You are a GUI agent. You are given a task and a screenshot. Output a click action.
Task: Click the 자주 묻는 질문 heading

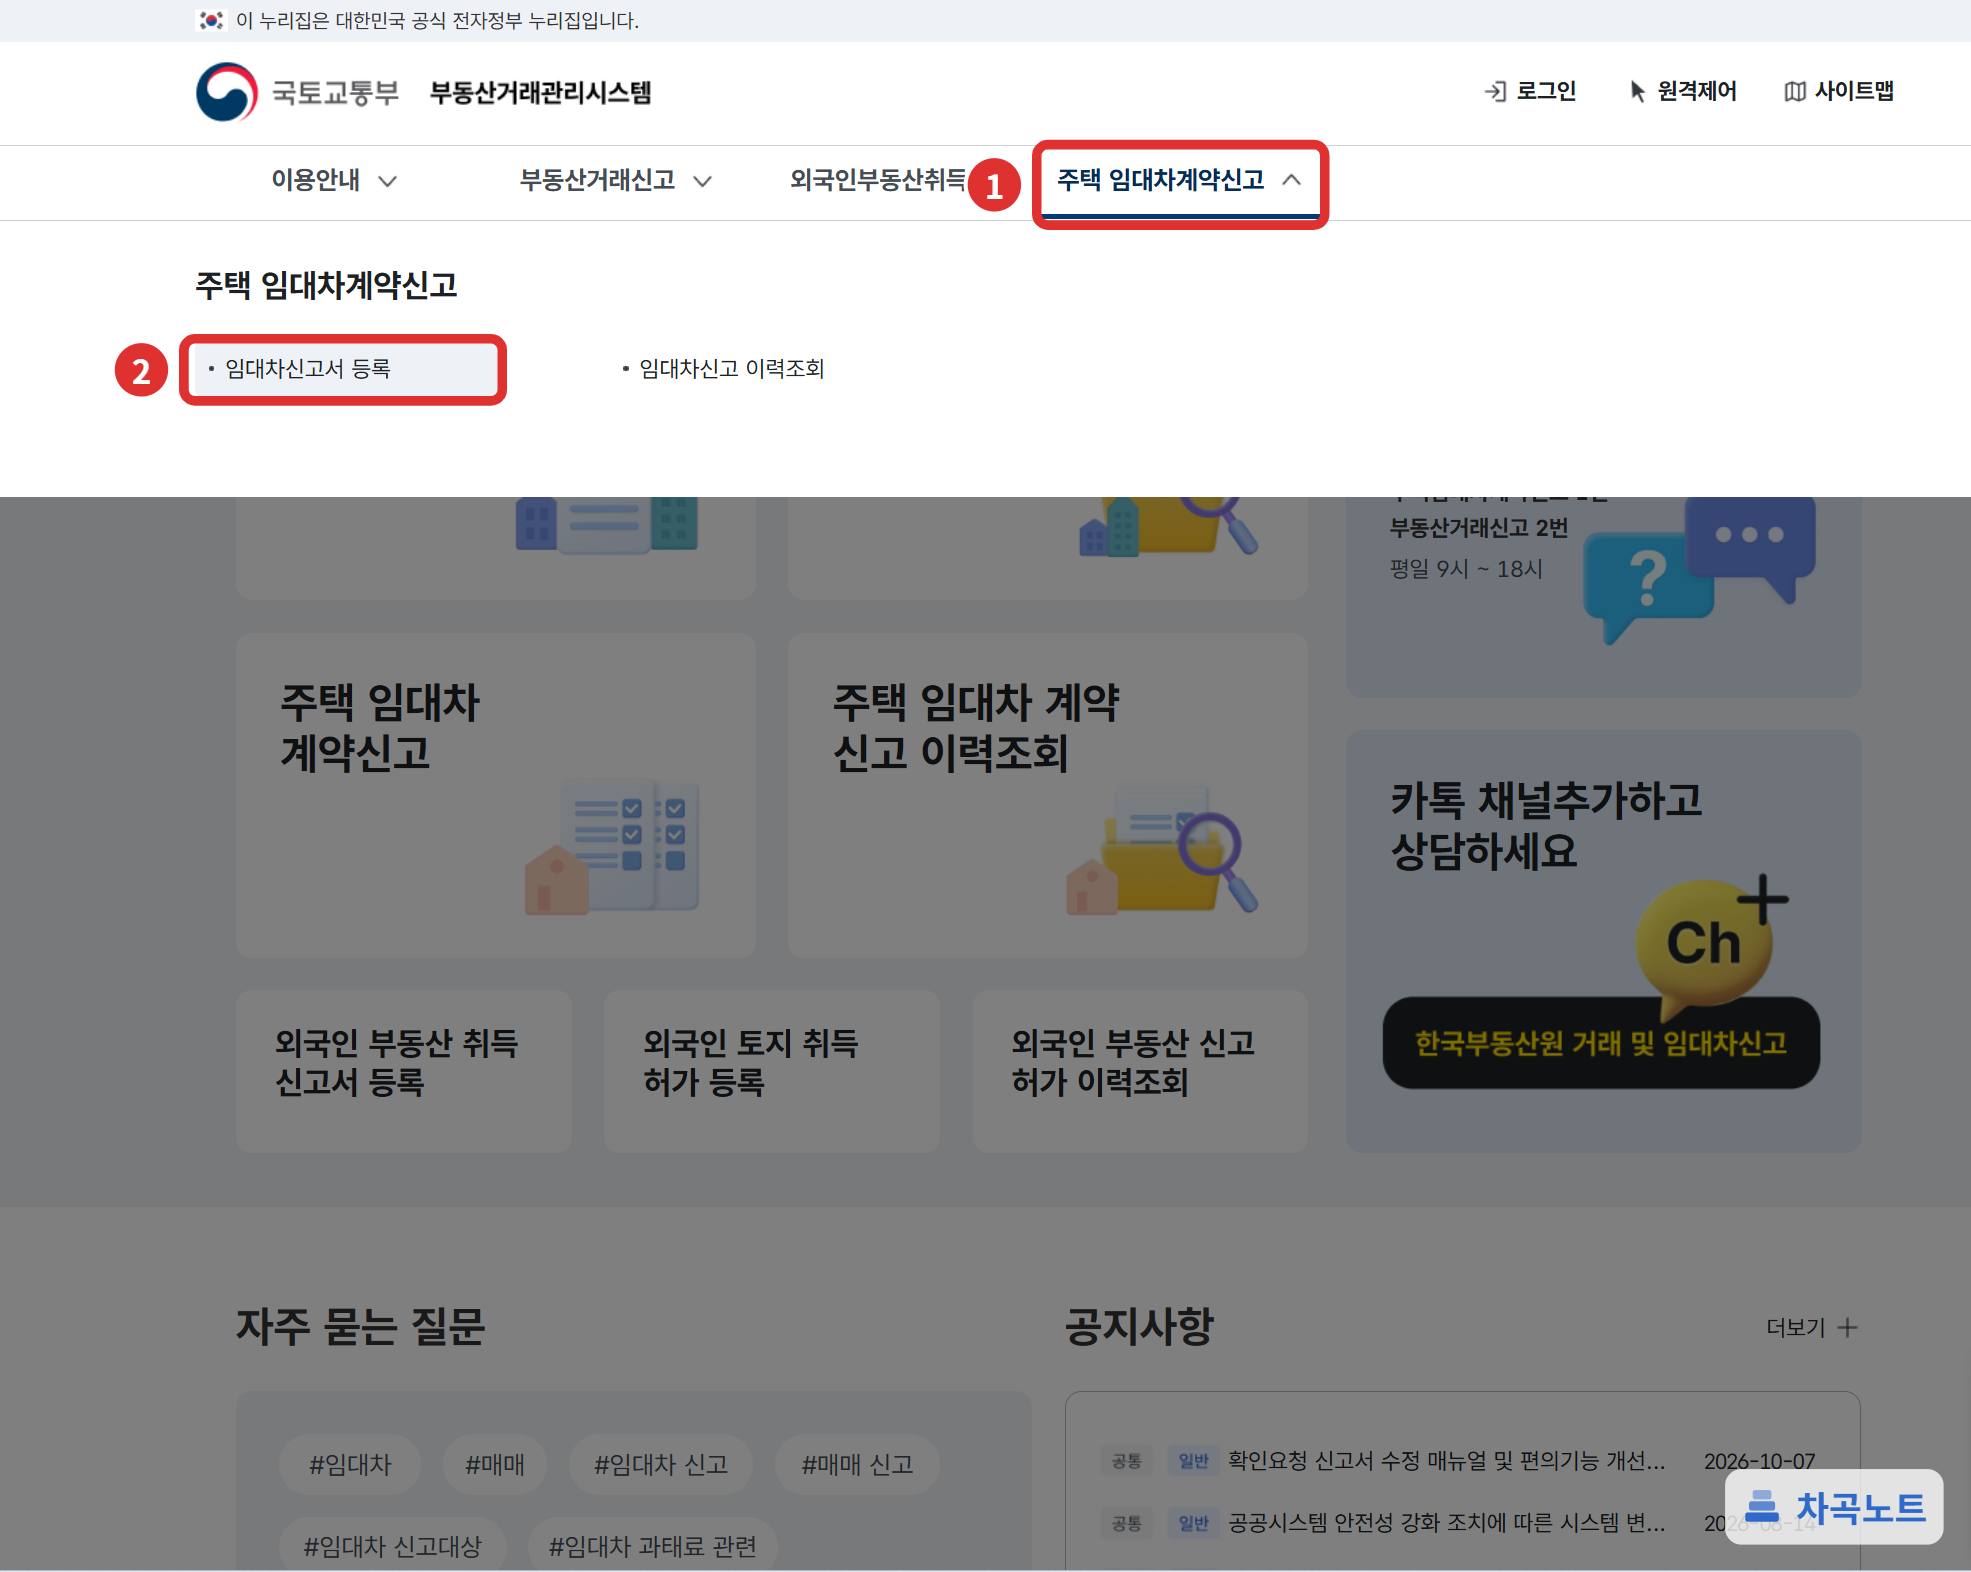361,1327
